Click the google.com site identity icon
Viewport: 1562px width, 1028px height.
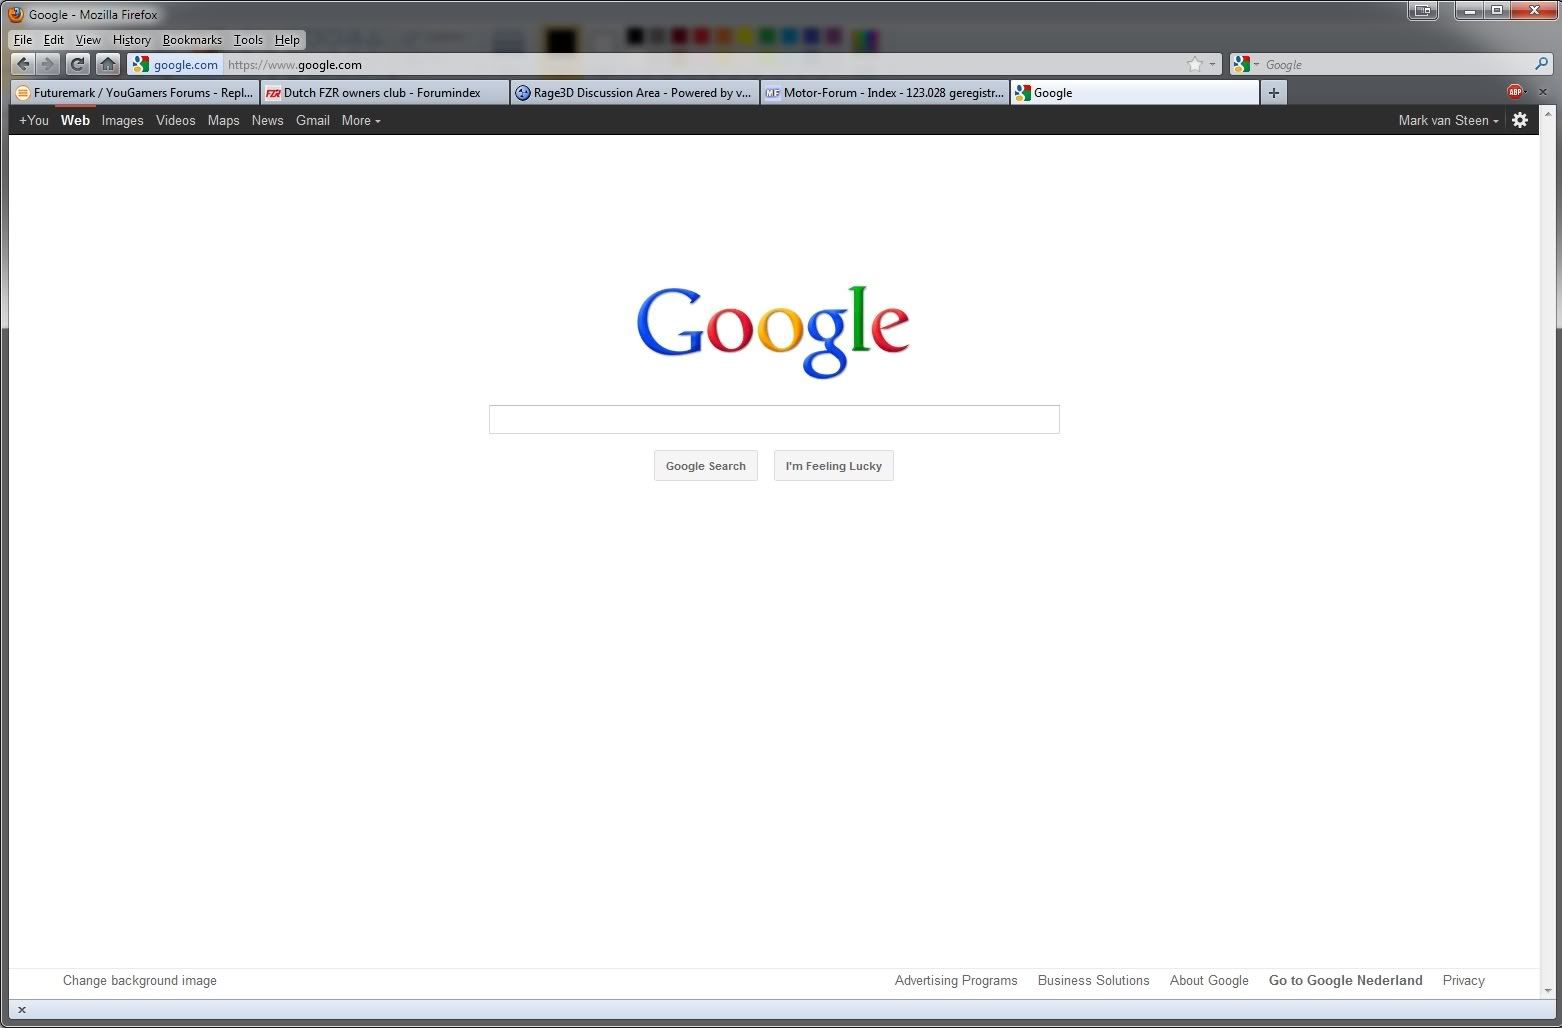(x=175, y=64)
